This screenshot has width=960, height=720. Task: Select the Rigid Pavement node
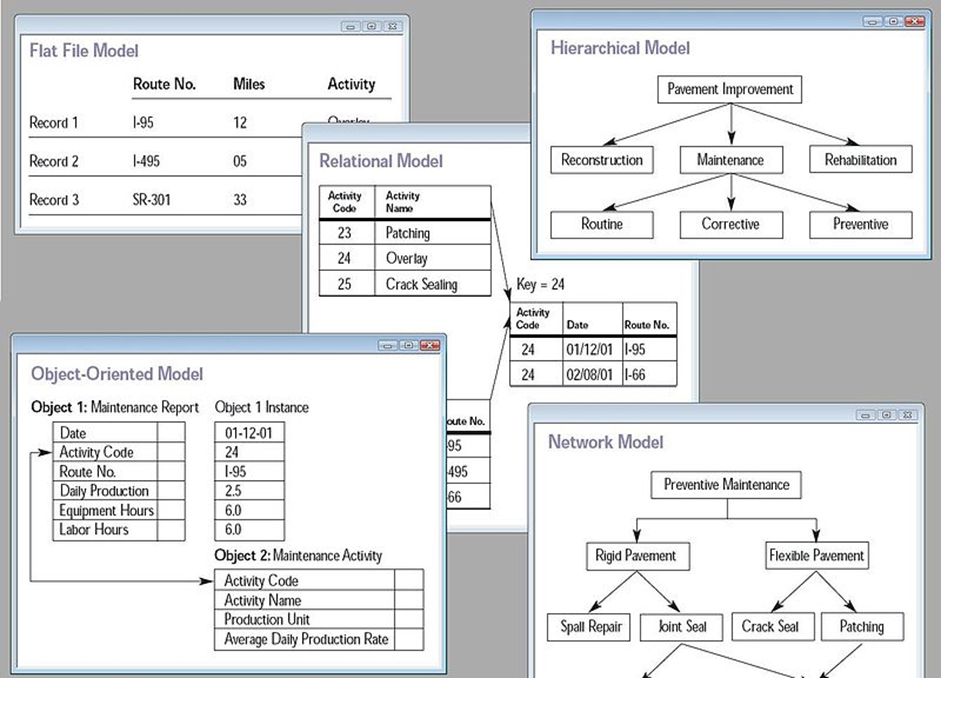click(637, 556)
